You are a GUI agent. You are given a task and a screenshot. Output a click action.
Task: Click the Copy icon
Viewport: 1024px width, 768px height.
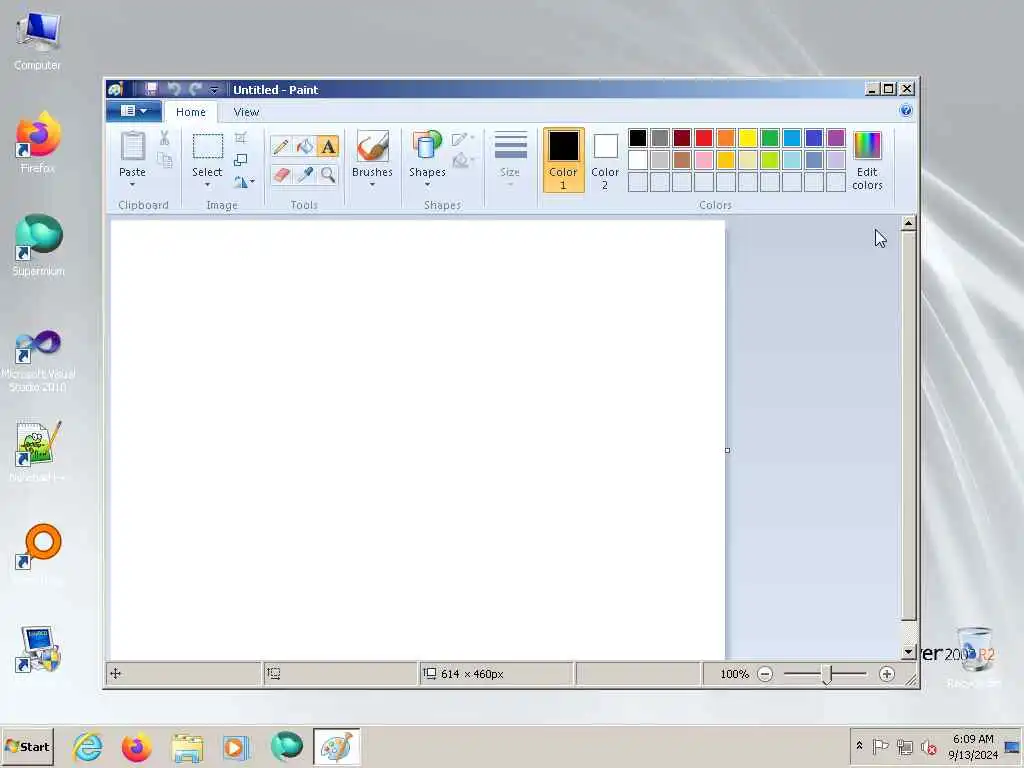165,160
